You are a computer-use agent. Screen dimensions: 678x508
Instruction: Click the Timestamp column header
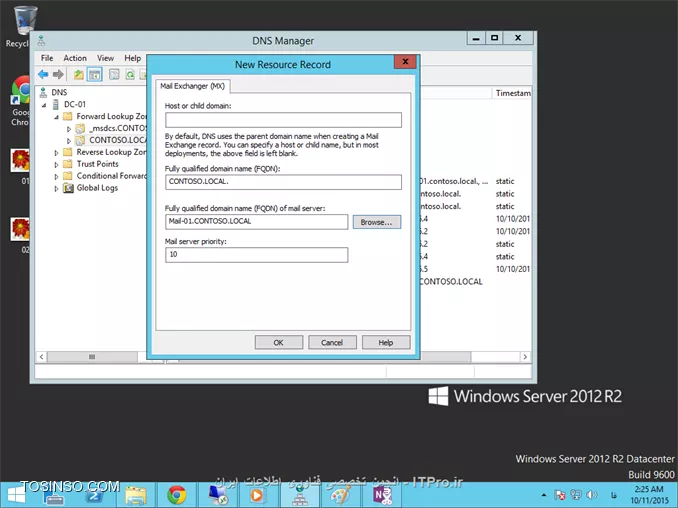click(x=512, y=93)
